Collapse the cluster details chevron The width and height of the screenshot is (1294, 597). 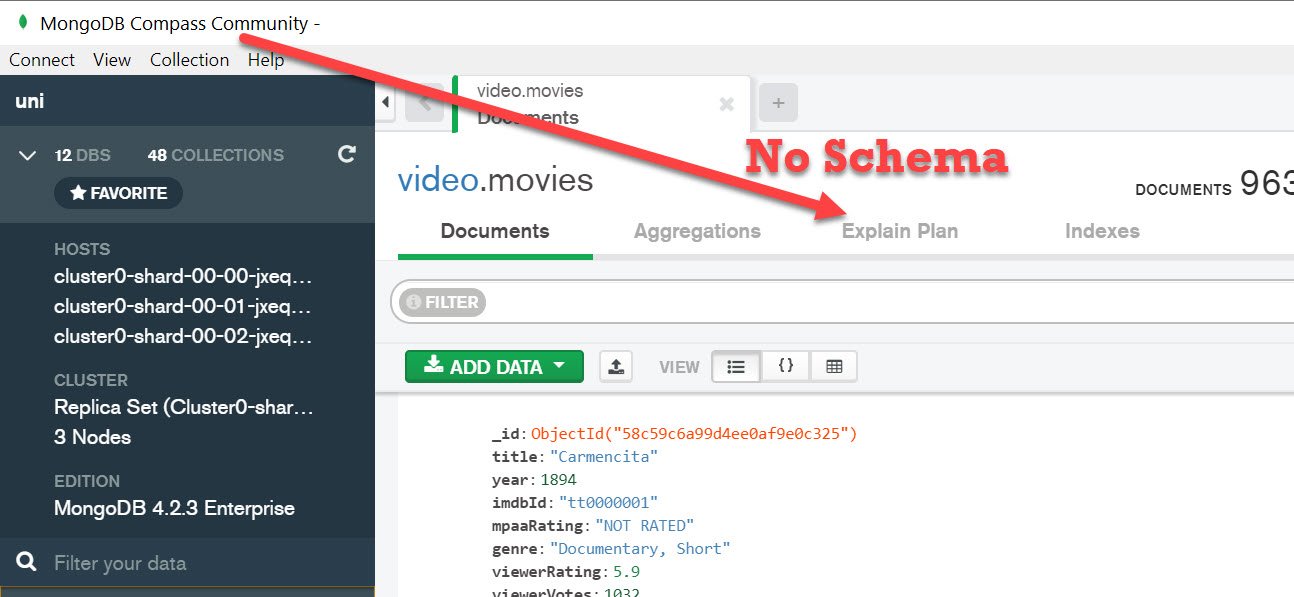click(27, 155)
